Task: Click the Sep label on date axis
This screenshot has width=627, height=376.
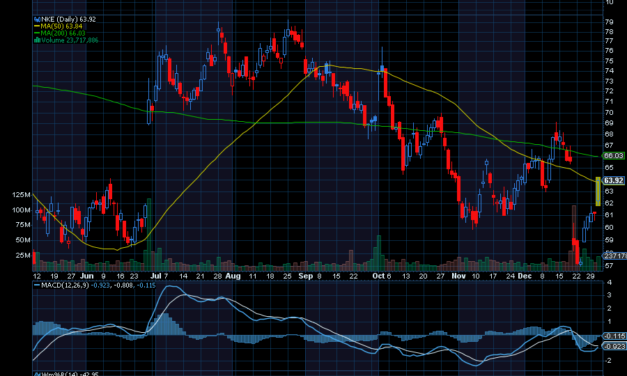Action: coord(306,276)
